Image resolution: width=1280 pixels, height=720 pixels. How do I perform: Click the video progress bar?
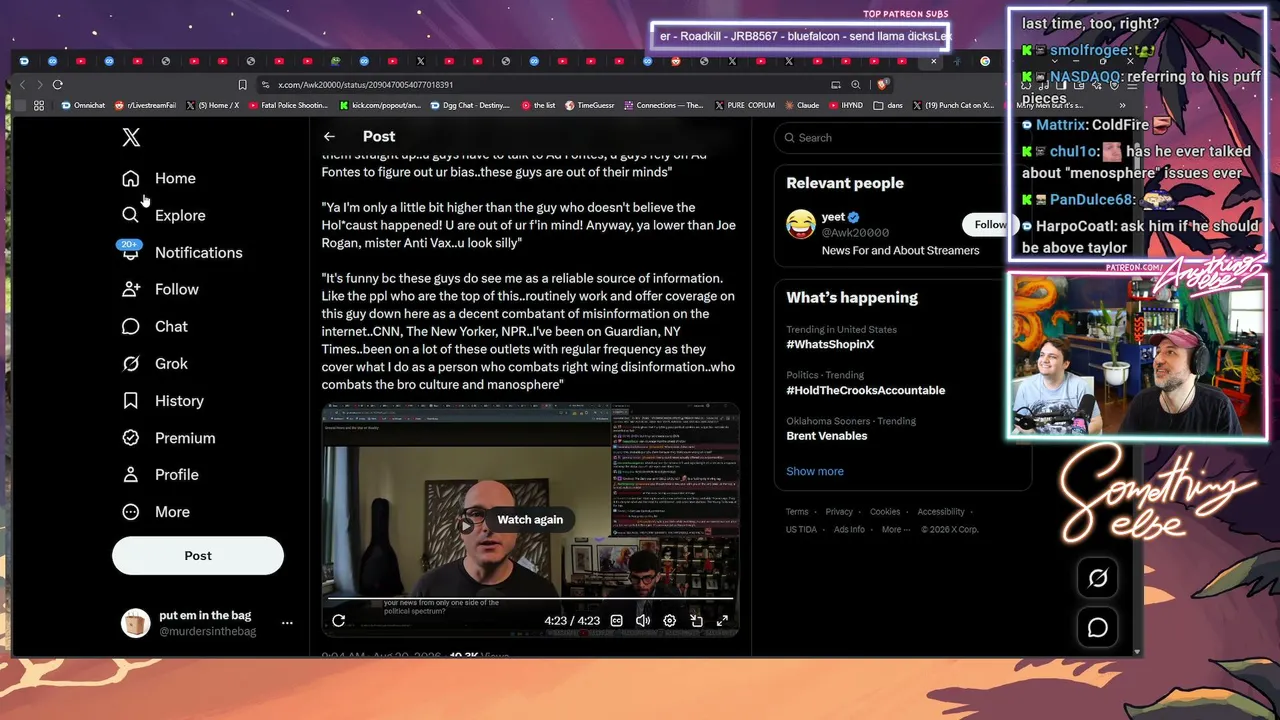530,599
